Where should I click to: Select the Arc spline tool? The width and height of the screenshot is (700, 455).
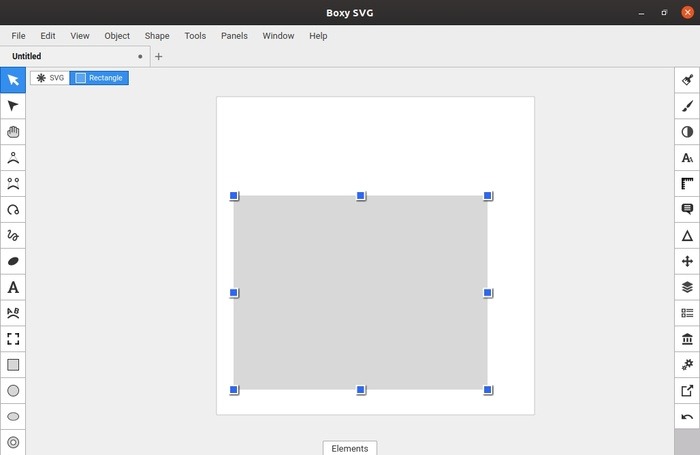pos(13,209)
